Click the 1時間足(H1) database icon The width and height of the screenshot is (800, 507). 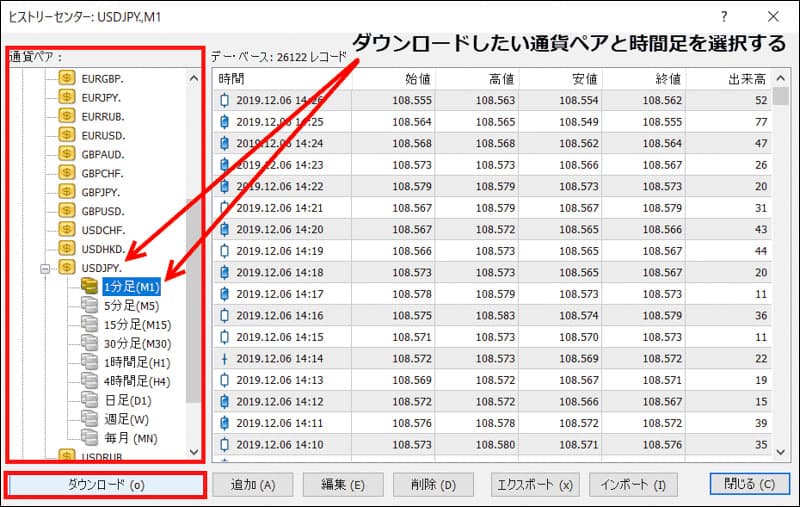point(90,362)
